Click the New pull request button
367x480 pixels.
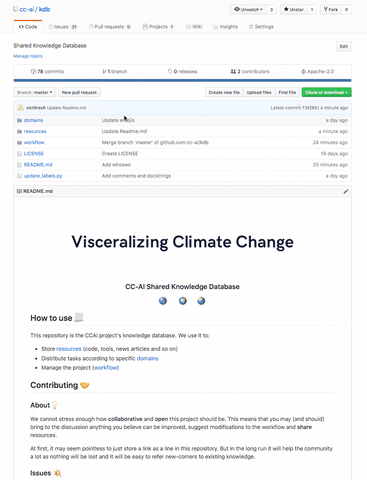pyautogui.click(x=79, y=92)
